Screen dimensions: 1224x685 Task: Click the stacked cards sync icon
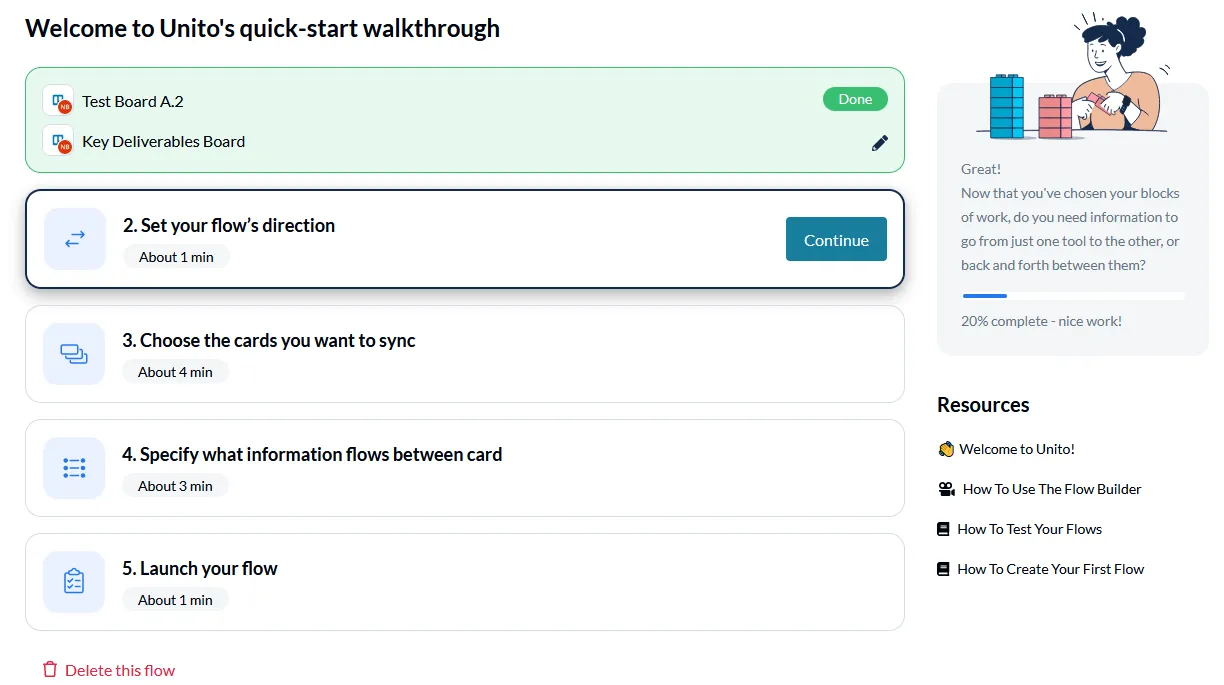tap(74, 354)
